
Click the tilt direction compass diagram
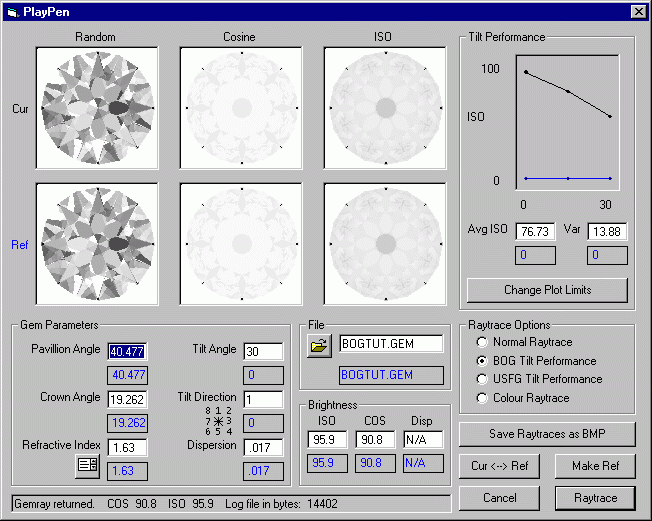(x=218, y=421)
